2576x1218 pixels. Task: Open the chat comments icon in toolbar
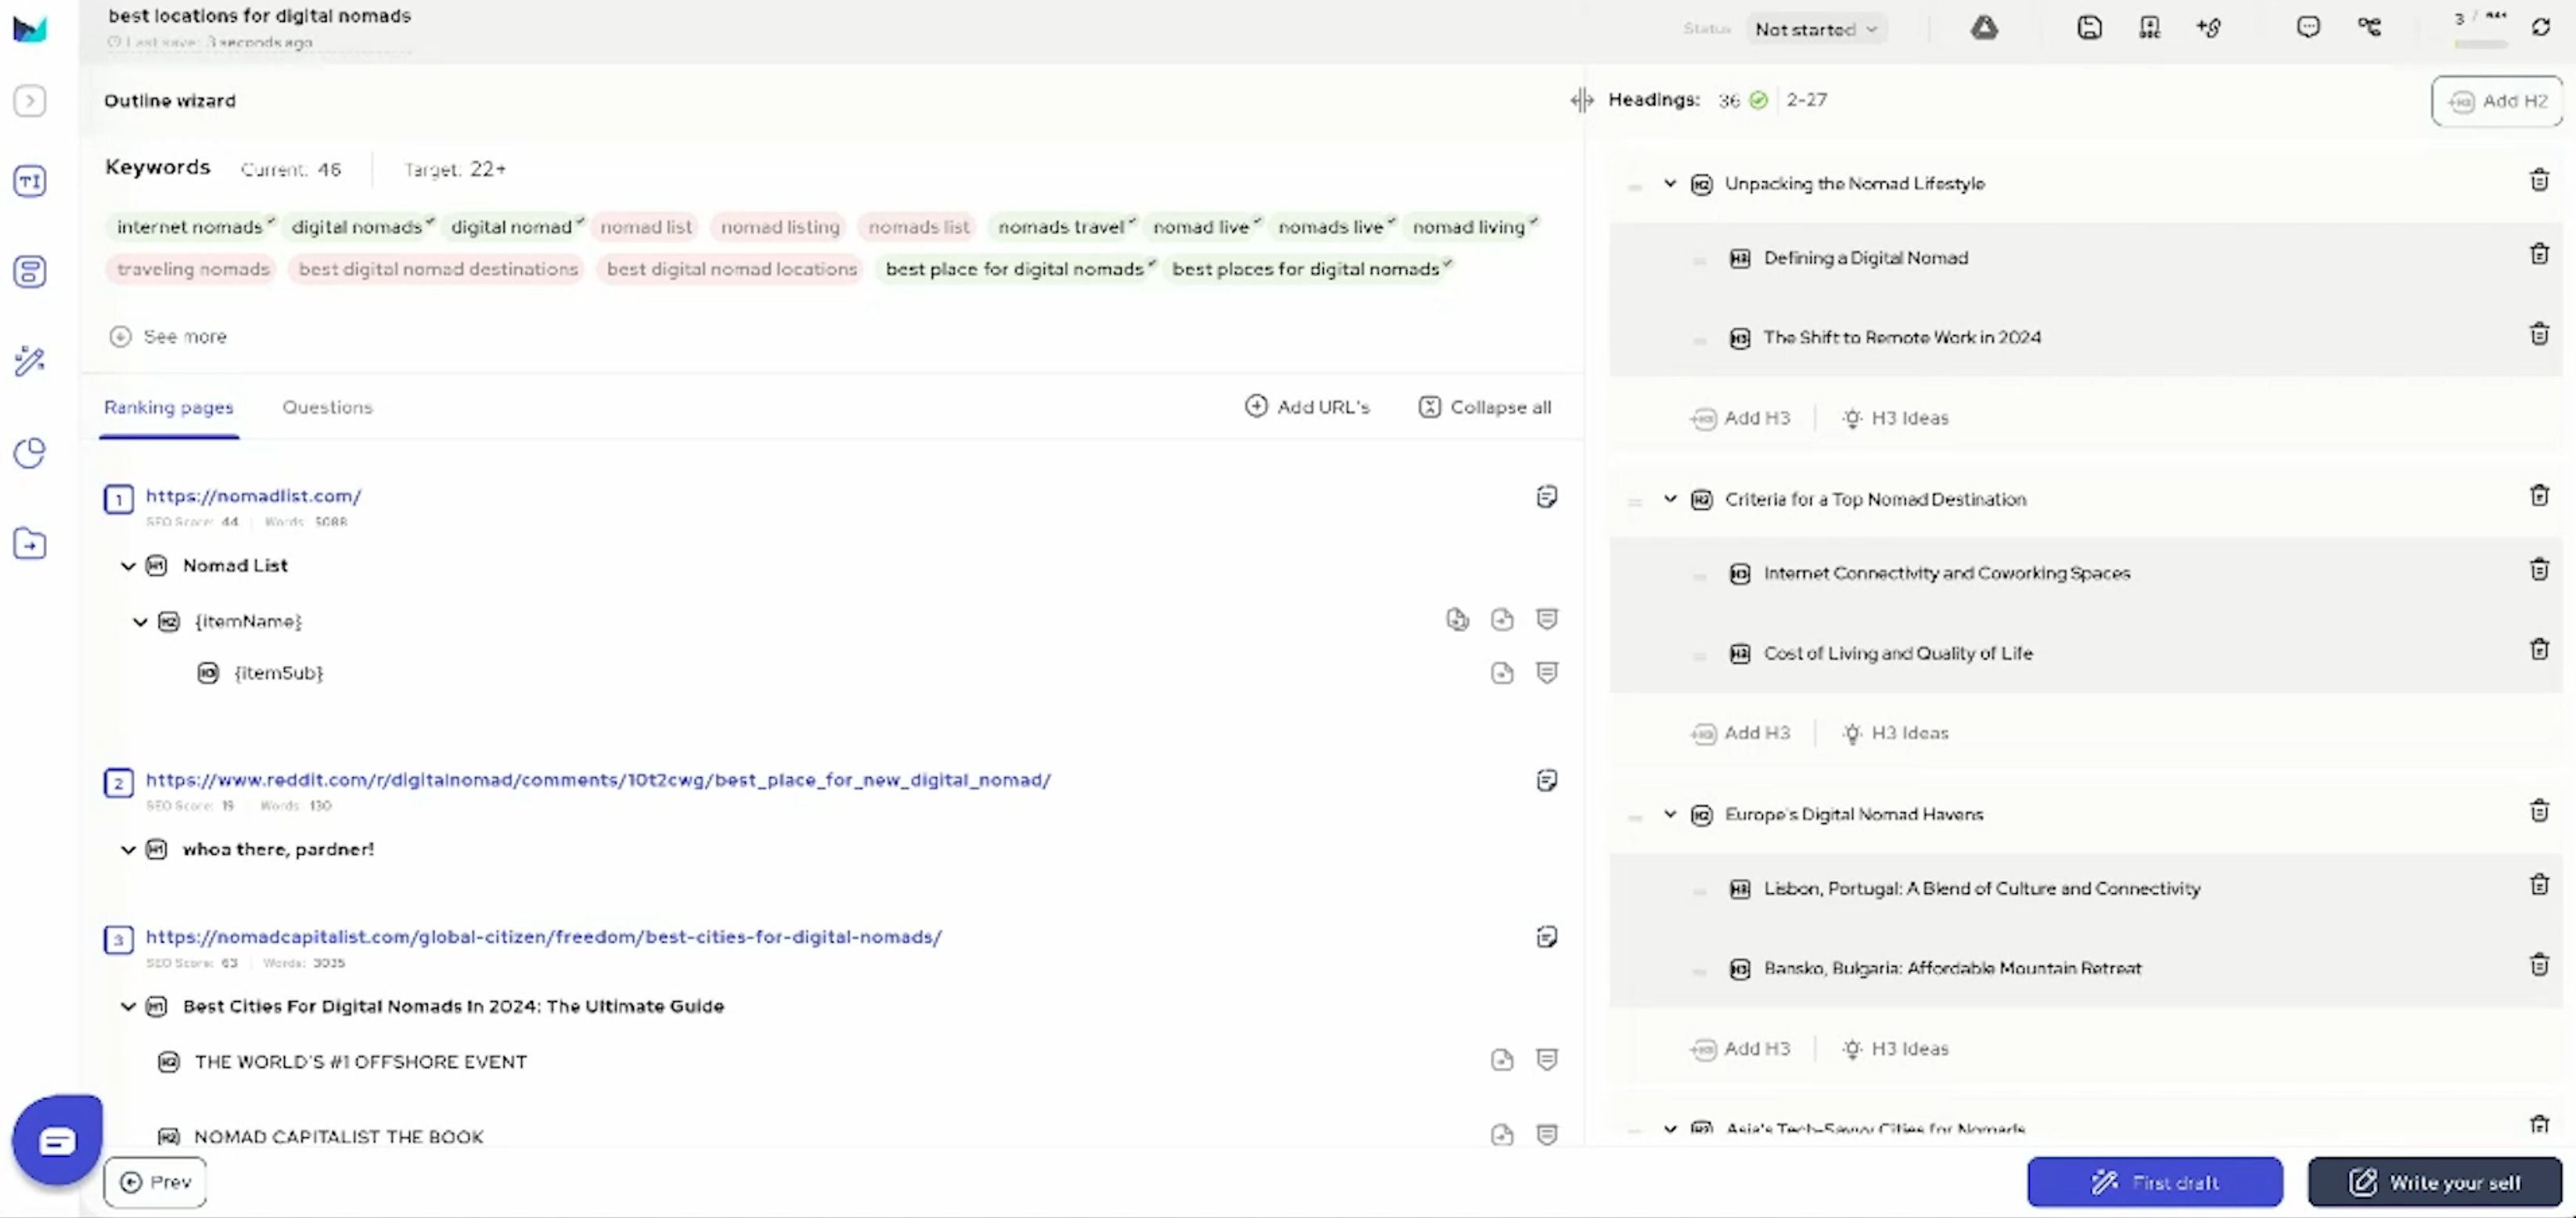2308,28
